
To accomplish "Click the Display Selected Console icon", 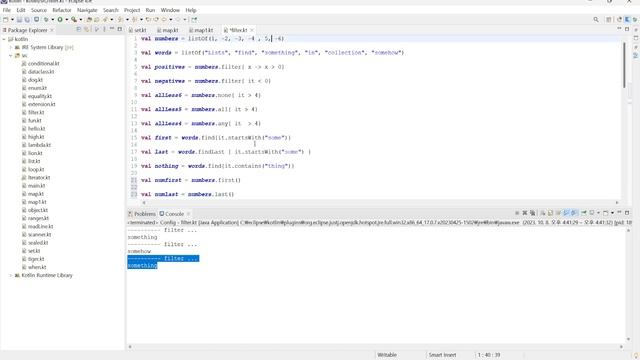I will coord(592,213).
